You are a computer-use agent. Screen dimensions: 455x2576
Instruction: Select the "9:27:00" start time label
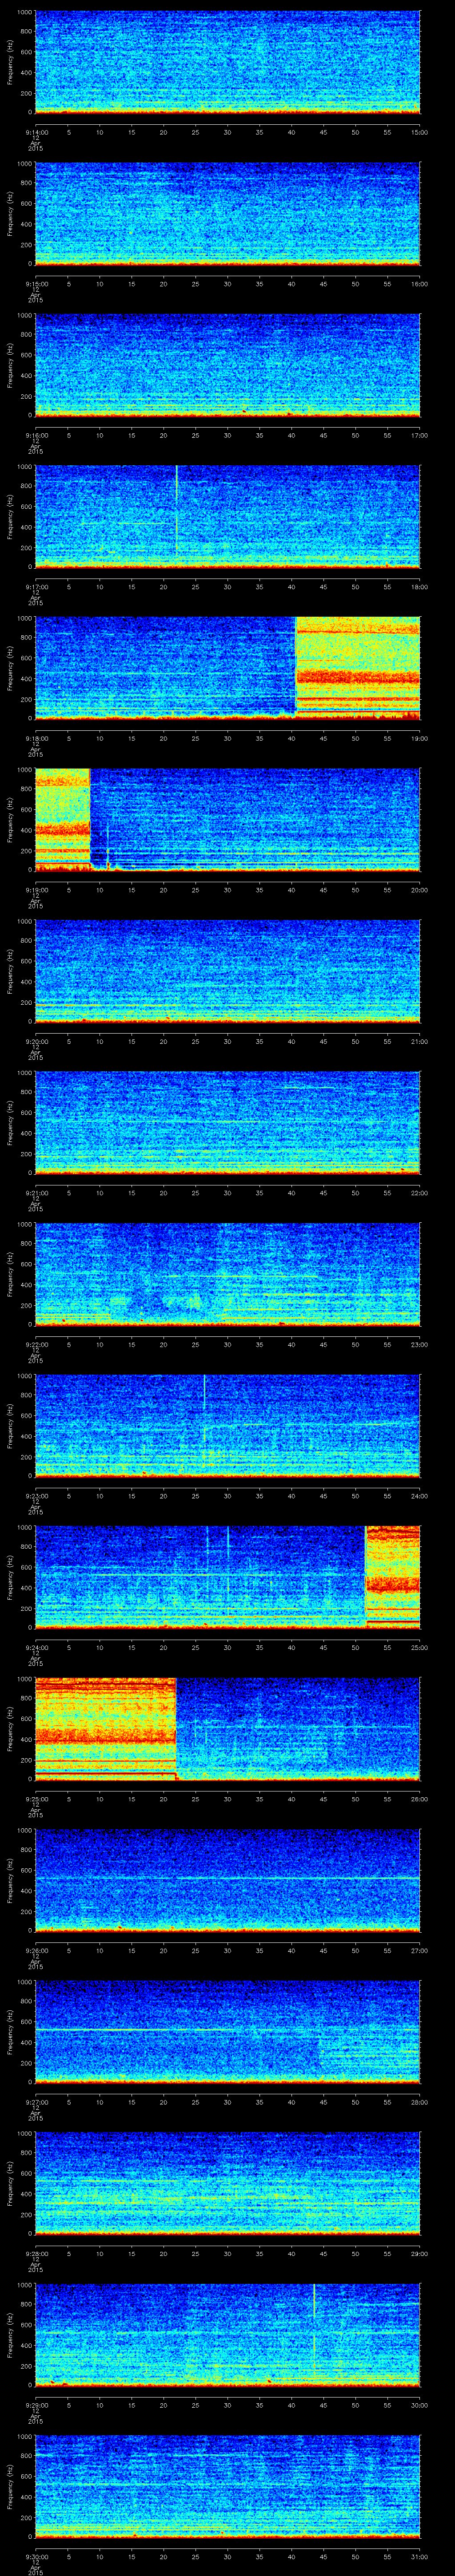36,2101
